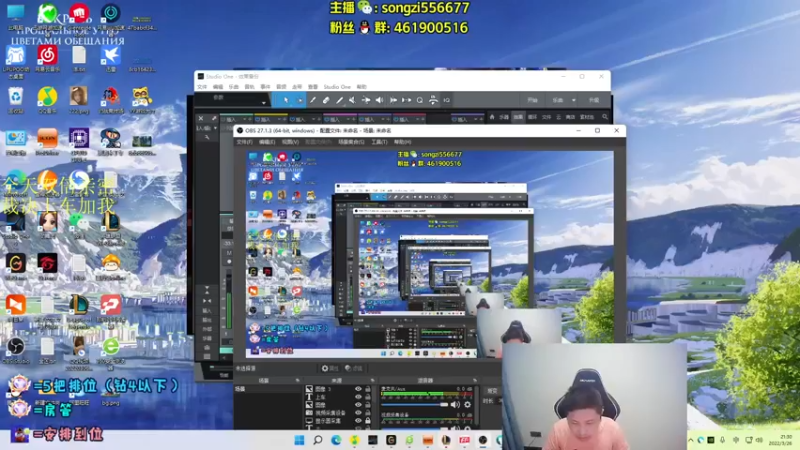Select the Eraser tool in Studio One toolbar
The width and height of the screenshot is (800, 450).
click(326, 100)
